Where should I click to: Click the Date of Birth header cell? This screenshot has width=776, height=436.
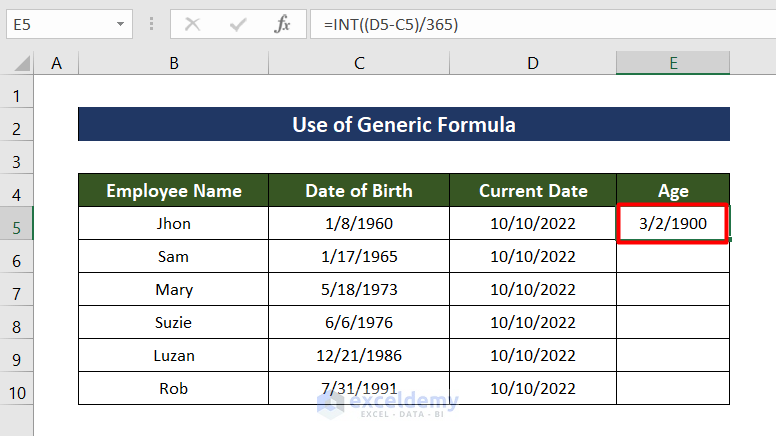click(359, 190)
